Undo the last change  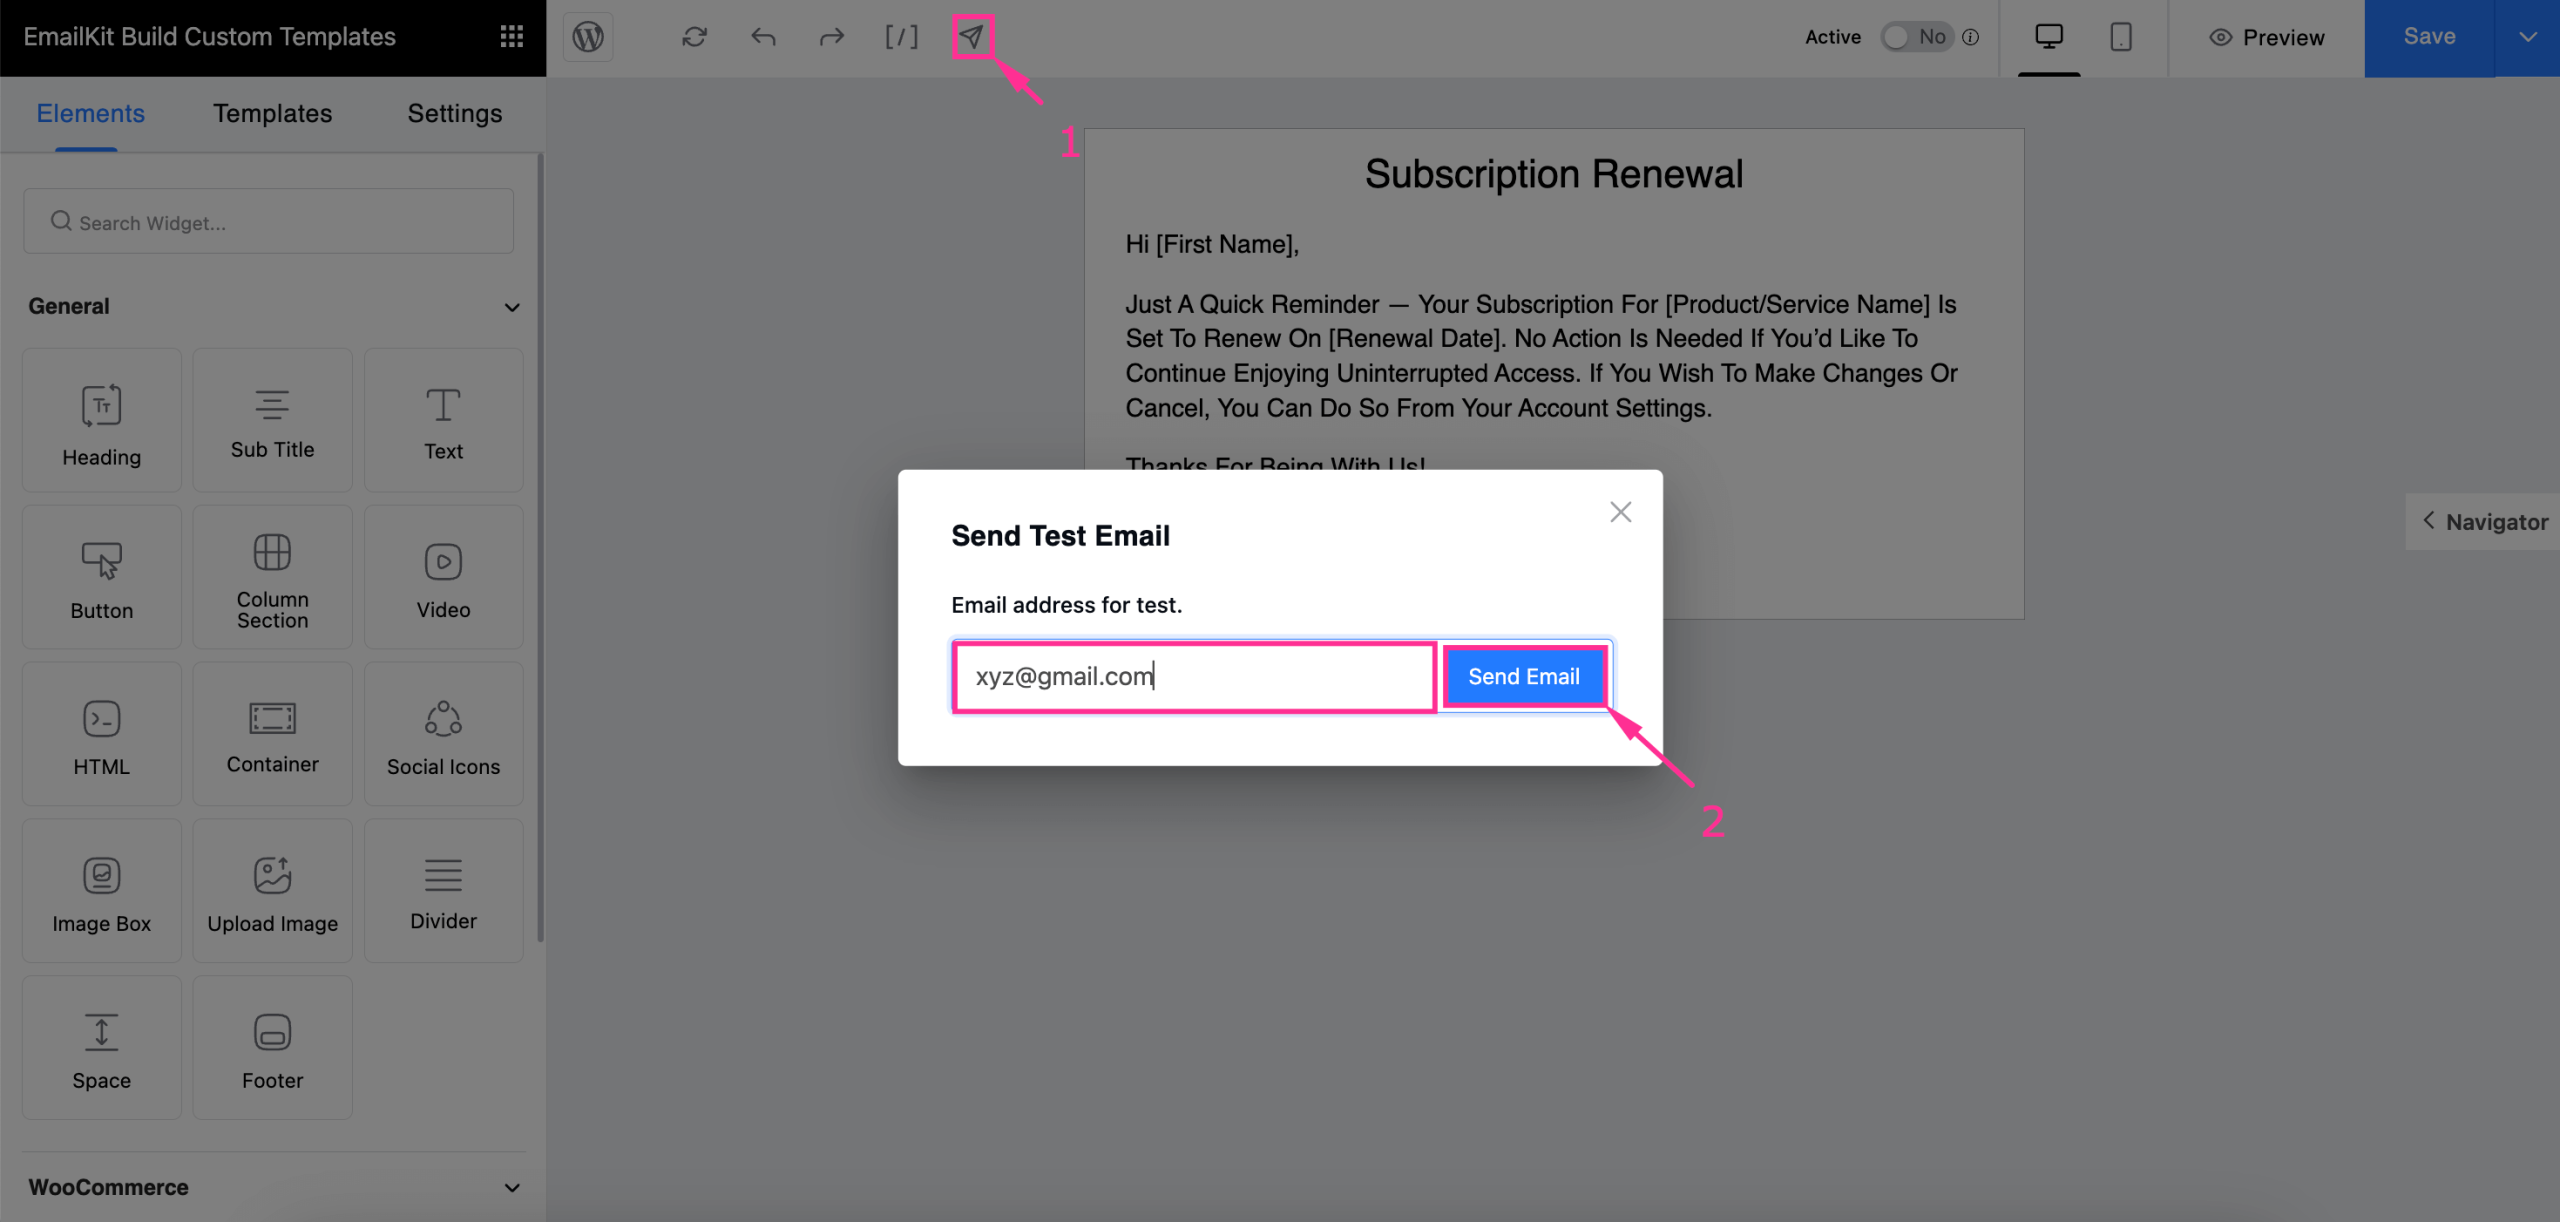click(763, 37)
